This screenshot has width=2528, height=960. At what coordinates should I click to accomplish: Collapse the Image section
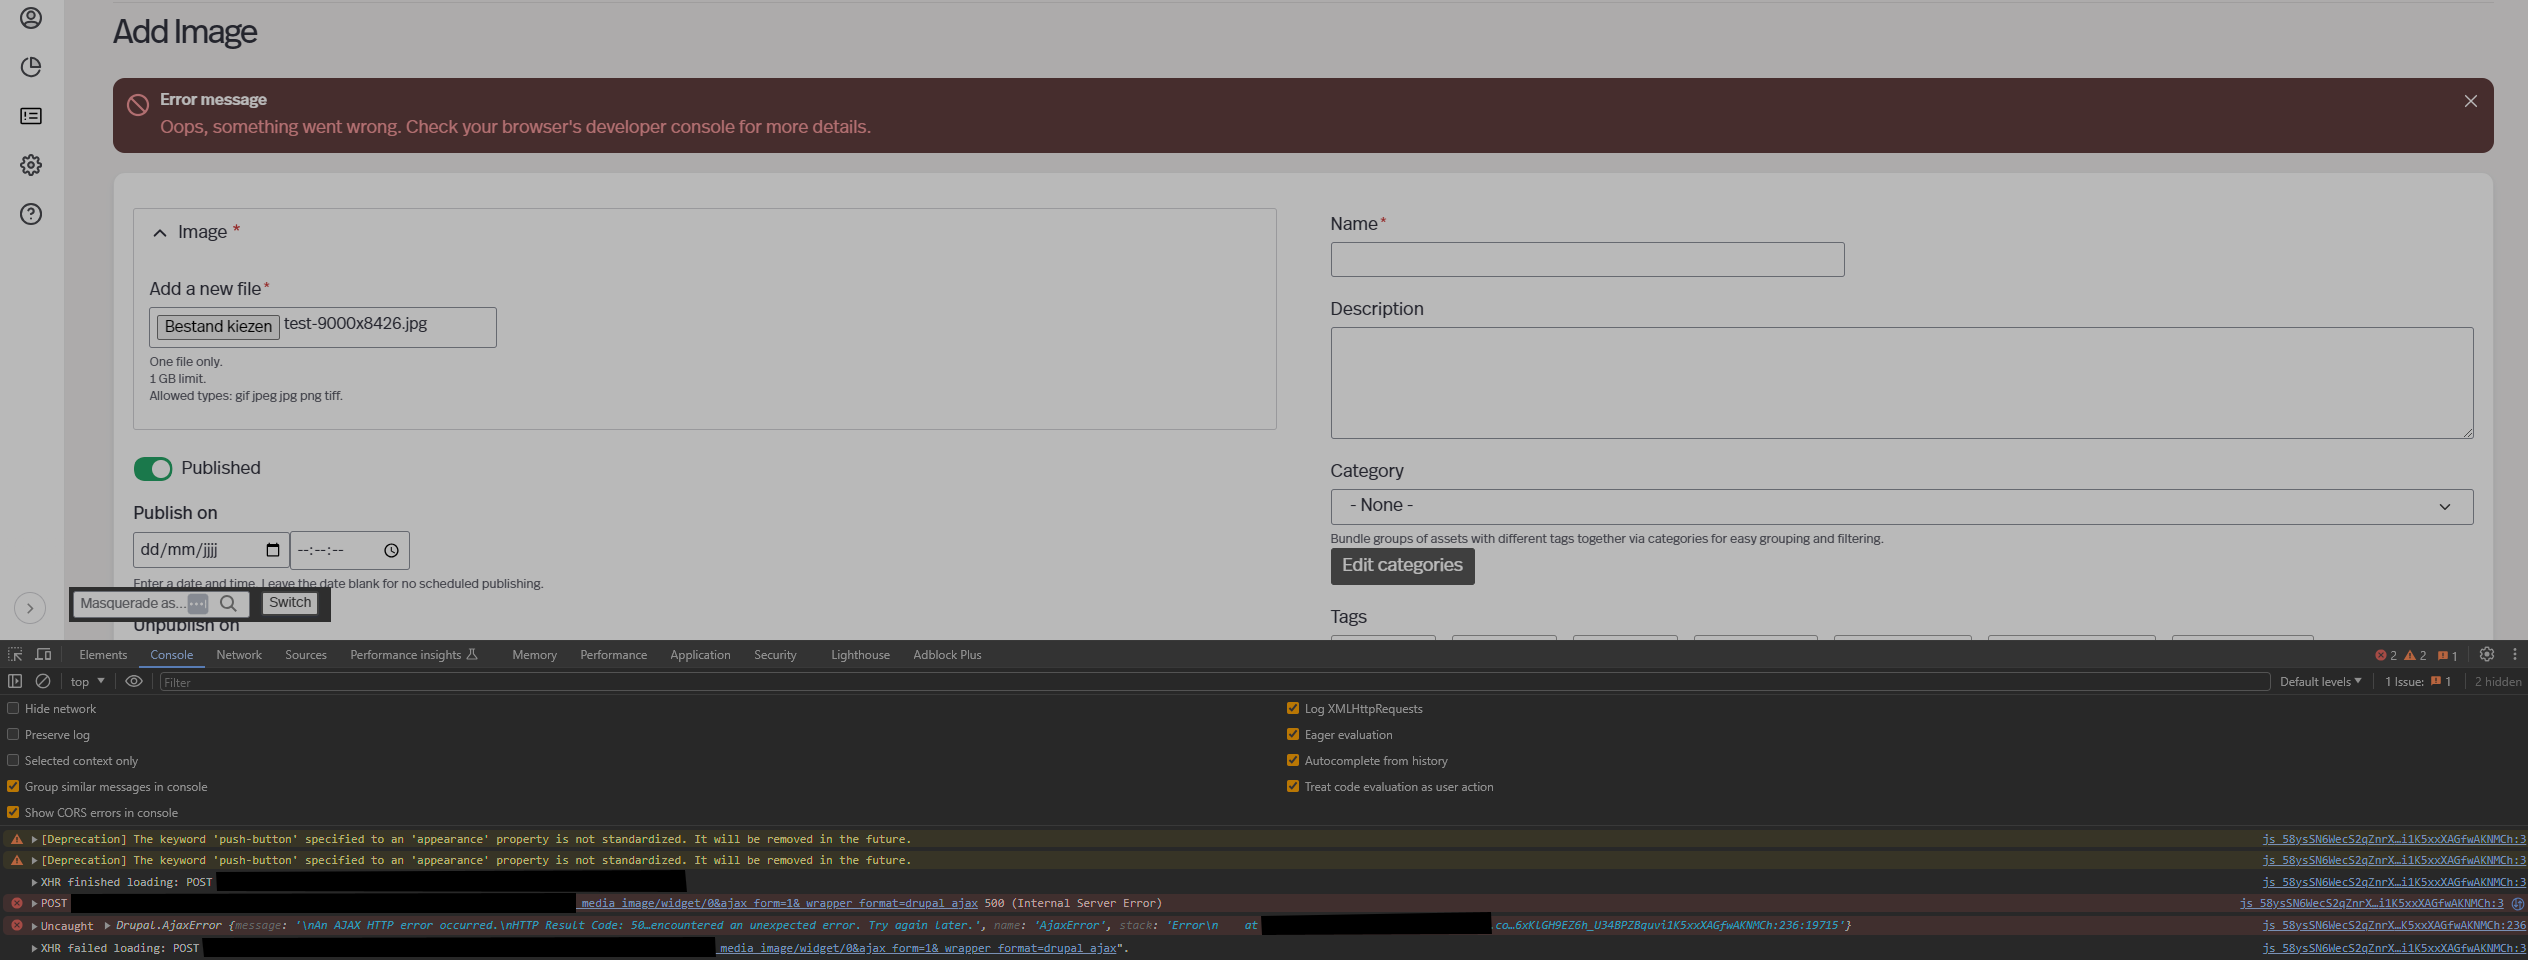160,232
